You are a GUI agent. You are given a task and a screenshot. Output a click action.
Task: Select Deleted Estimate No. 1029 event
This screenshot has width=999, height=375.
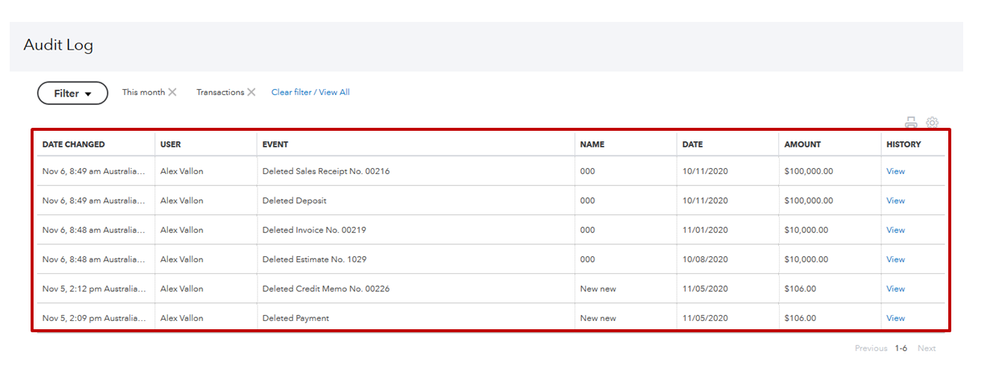[x=314, y=259]
